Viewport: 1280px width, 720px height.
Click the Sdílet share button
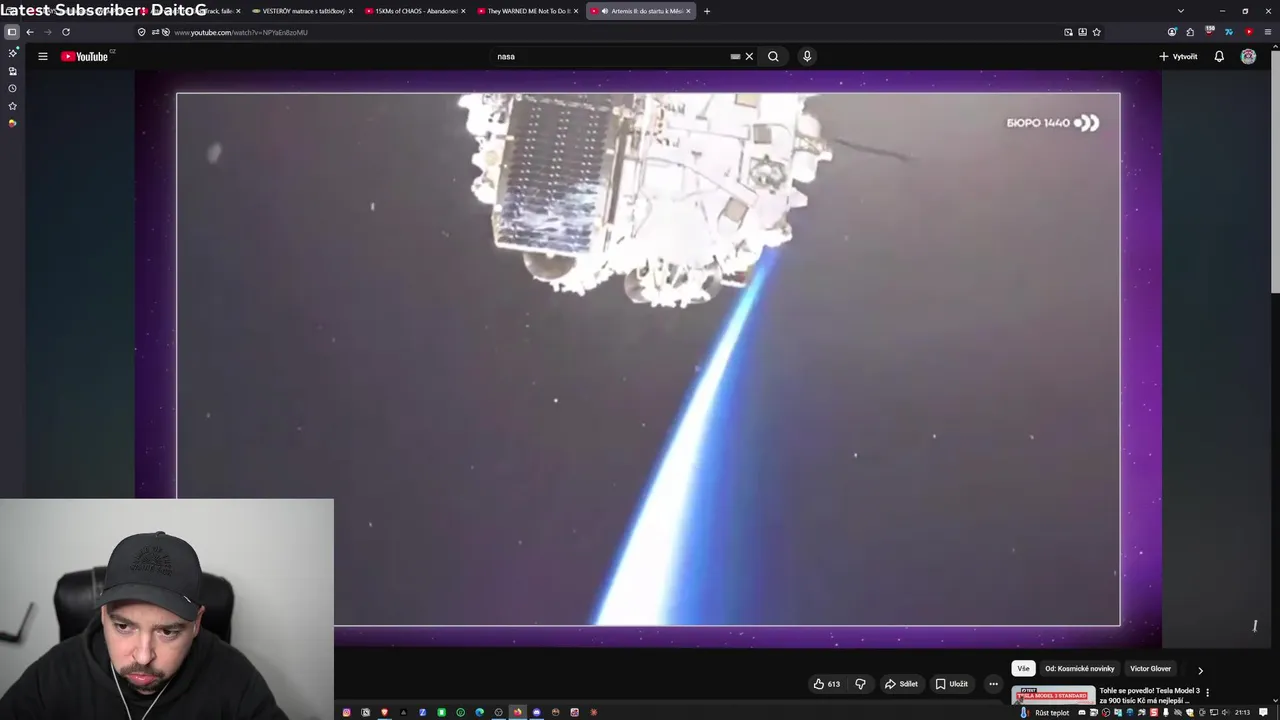coord(901,684)
